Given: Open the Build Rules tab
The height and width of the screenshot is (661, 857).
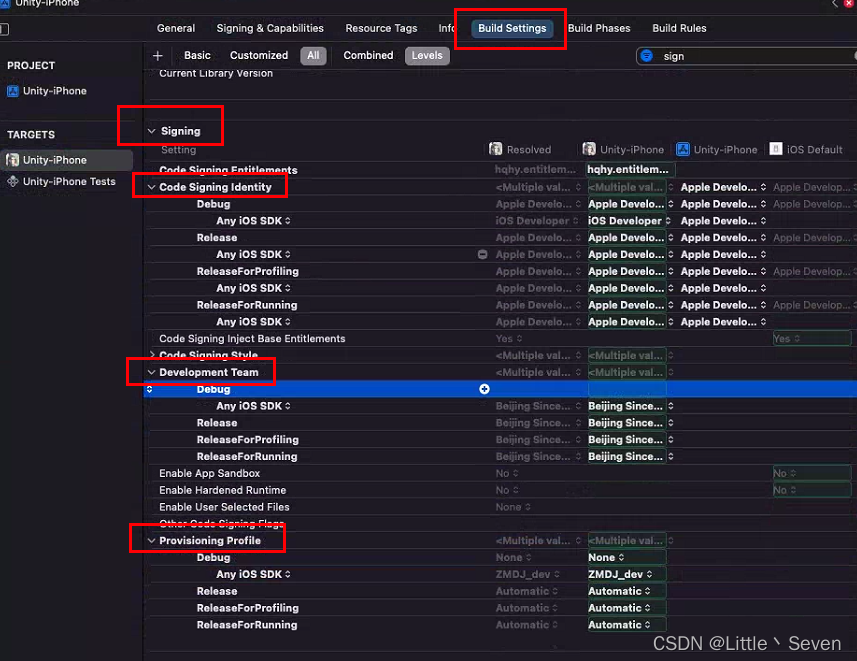Looking at the screenshot, I should (x=679, y=28).
